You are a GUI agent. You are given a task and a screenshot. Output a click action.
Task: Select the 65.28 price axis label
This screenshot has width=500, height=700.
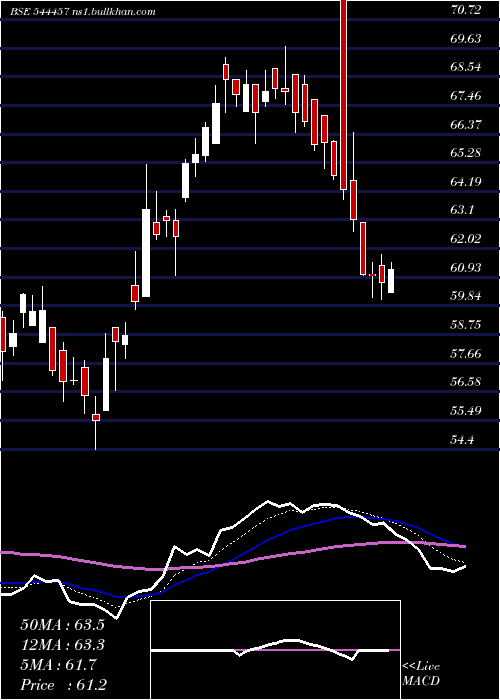(465, 153)
